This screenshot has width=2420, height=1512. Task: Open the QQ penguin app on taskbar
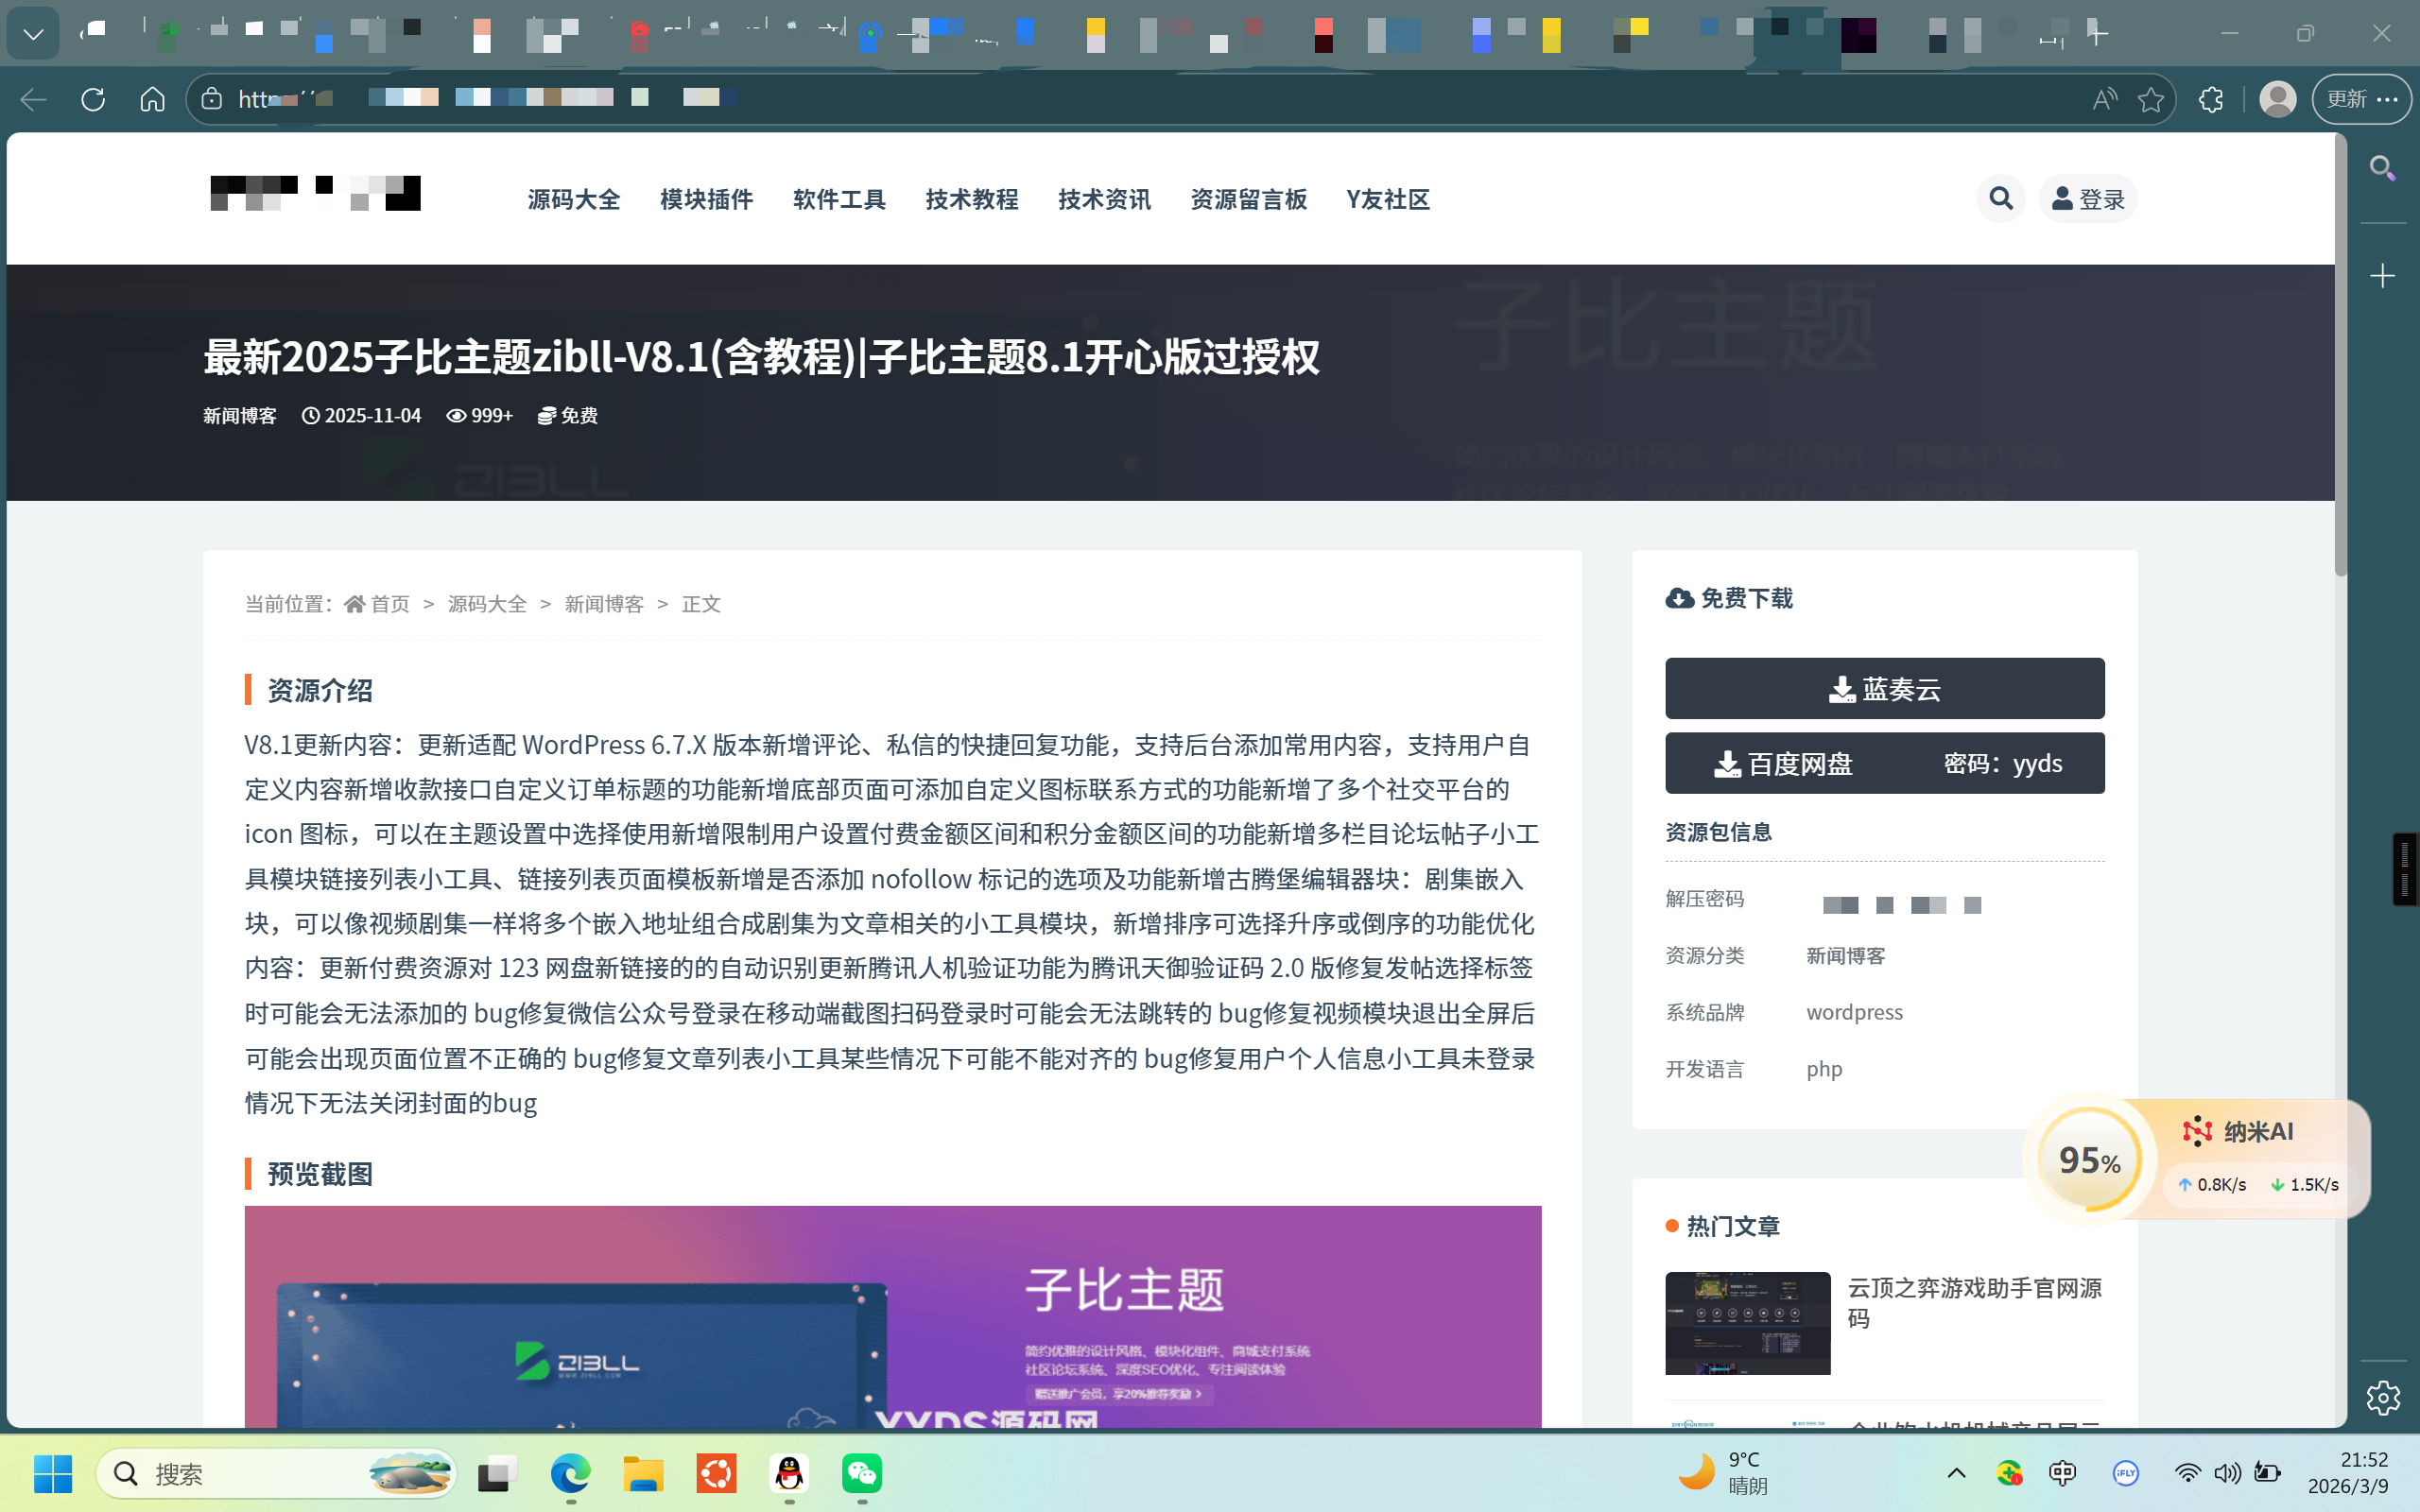pyautogui.click(x=789, y=1473)
